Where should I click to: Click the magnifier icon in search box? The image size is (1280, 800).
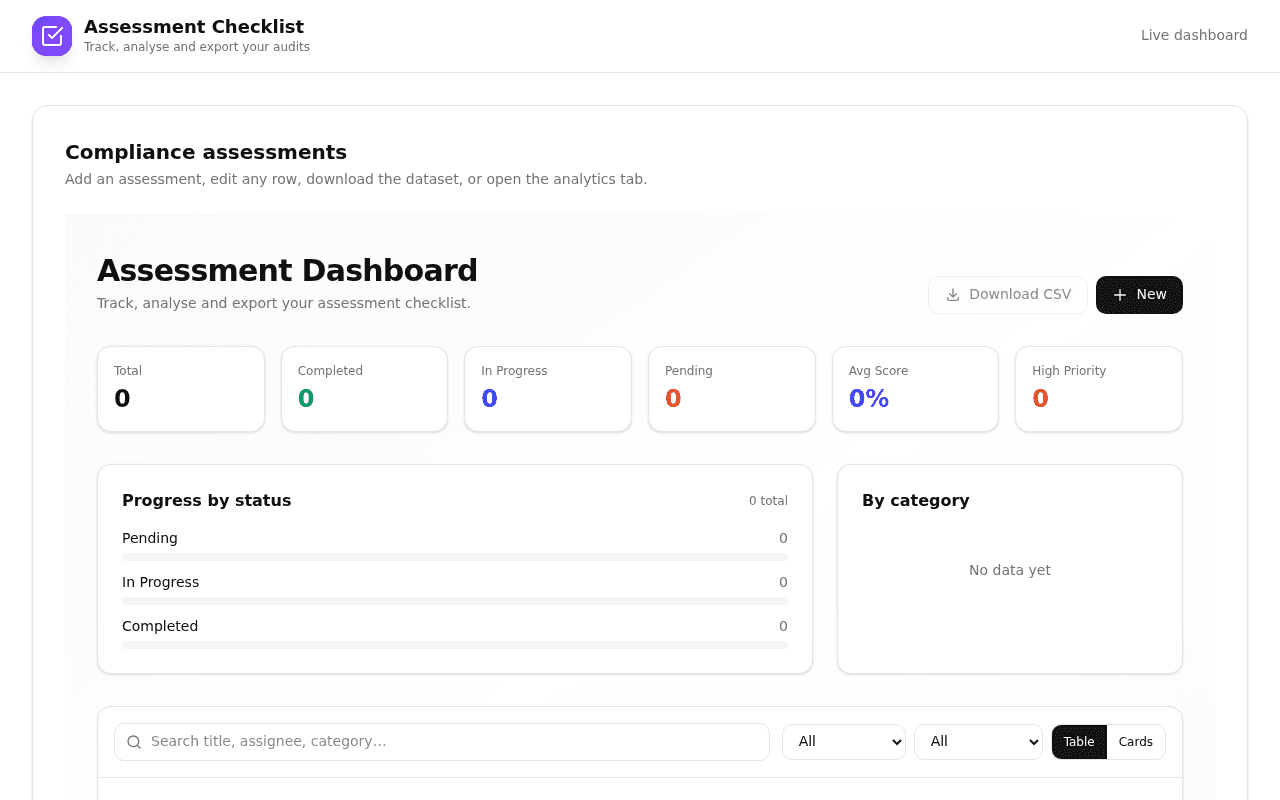[134, 742]
